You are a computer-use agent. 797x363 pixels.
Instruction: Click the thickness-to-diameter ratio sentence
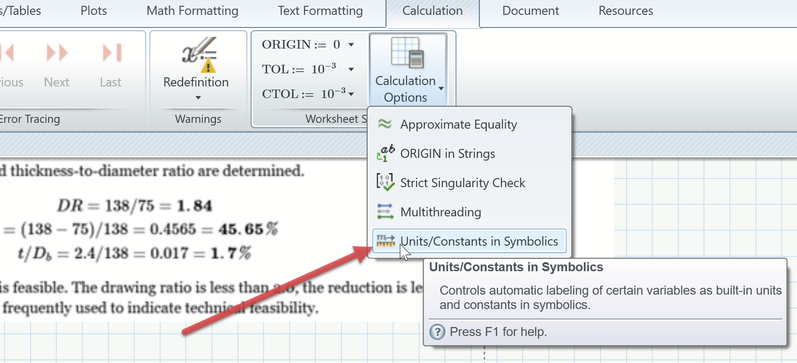152,171
